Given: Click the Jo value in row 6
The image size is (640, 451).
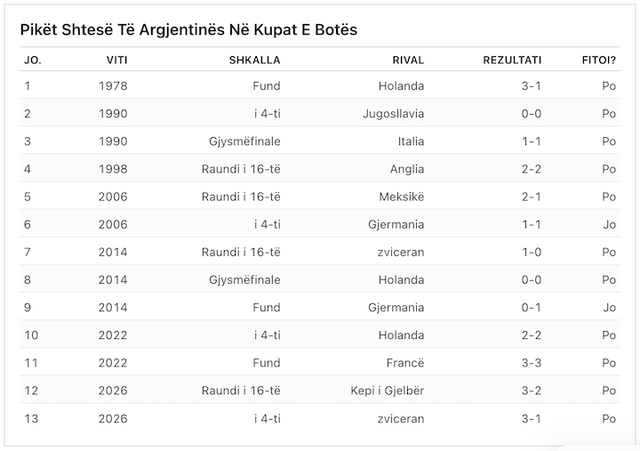Looking at the screenshot, I should [x=609, y=224].
